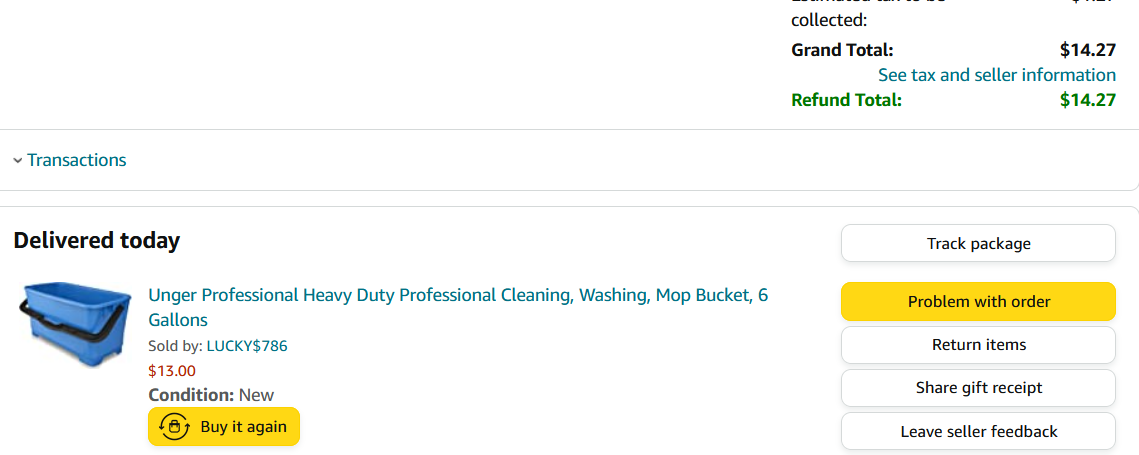Click the Refund Total label
The width and height of the screenshot is (1139, 455).
[846, 100]
